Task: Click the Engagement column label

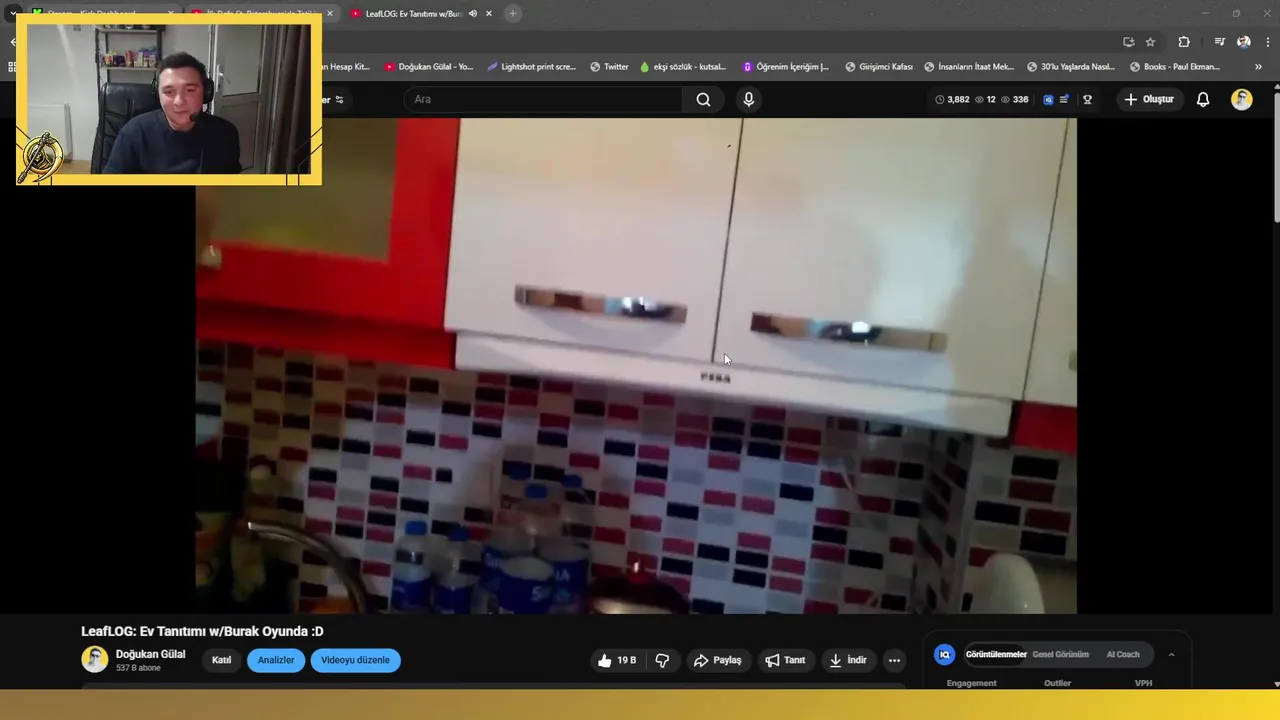Action: (971, 683)
